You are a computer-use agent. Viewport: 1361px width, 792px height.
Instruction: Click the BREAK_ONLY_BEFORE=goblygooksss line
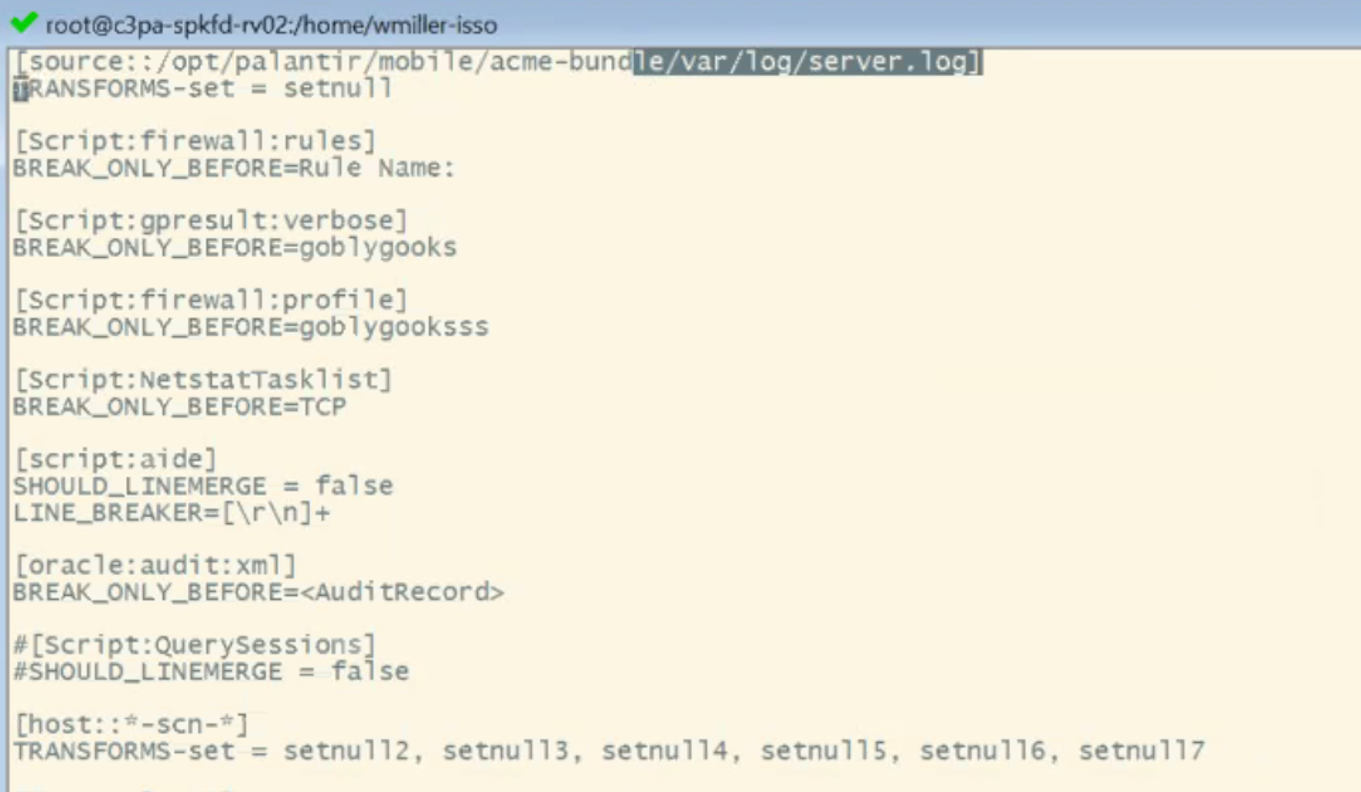pyautogui.click(x=250, y=327)
